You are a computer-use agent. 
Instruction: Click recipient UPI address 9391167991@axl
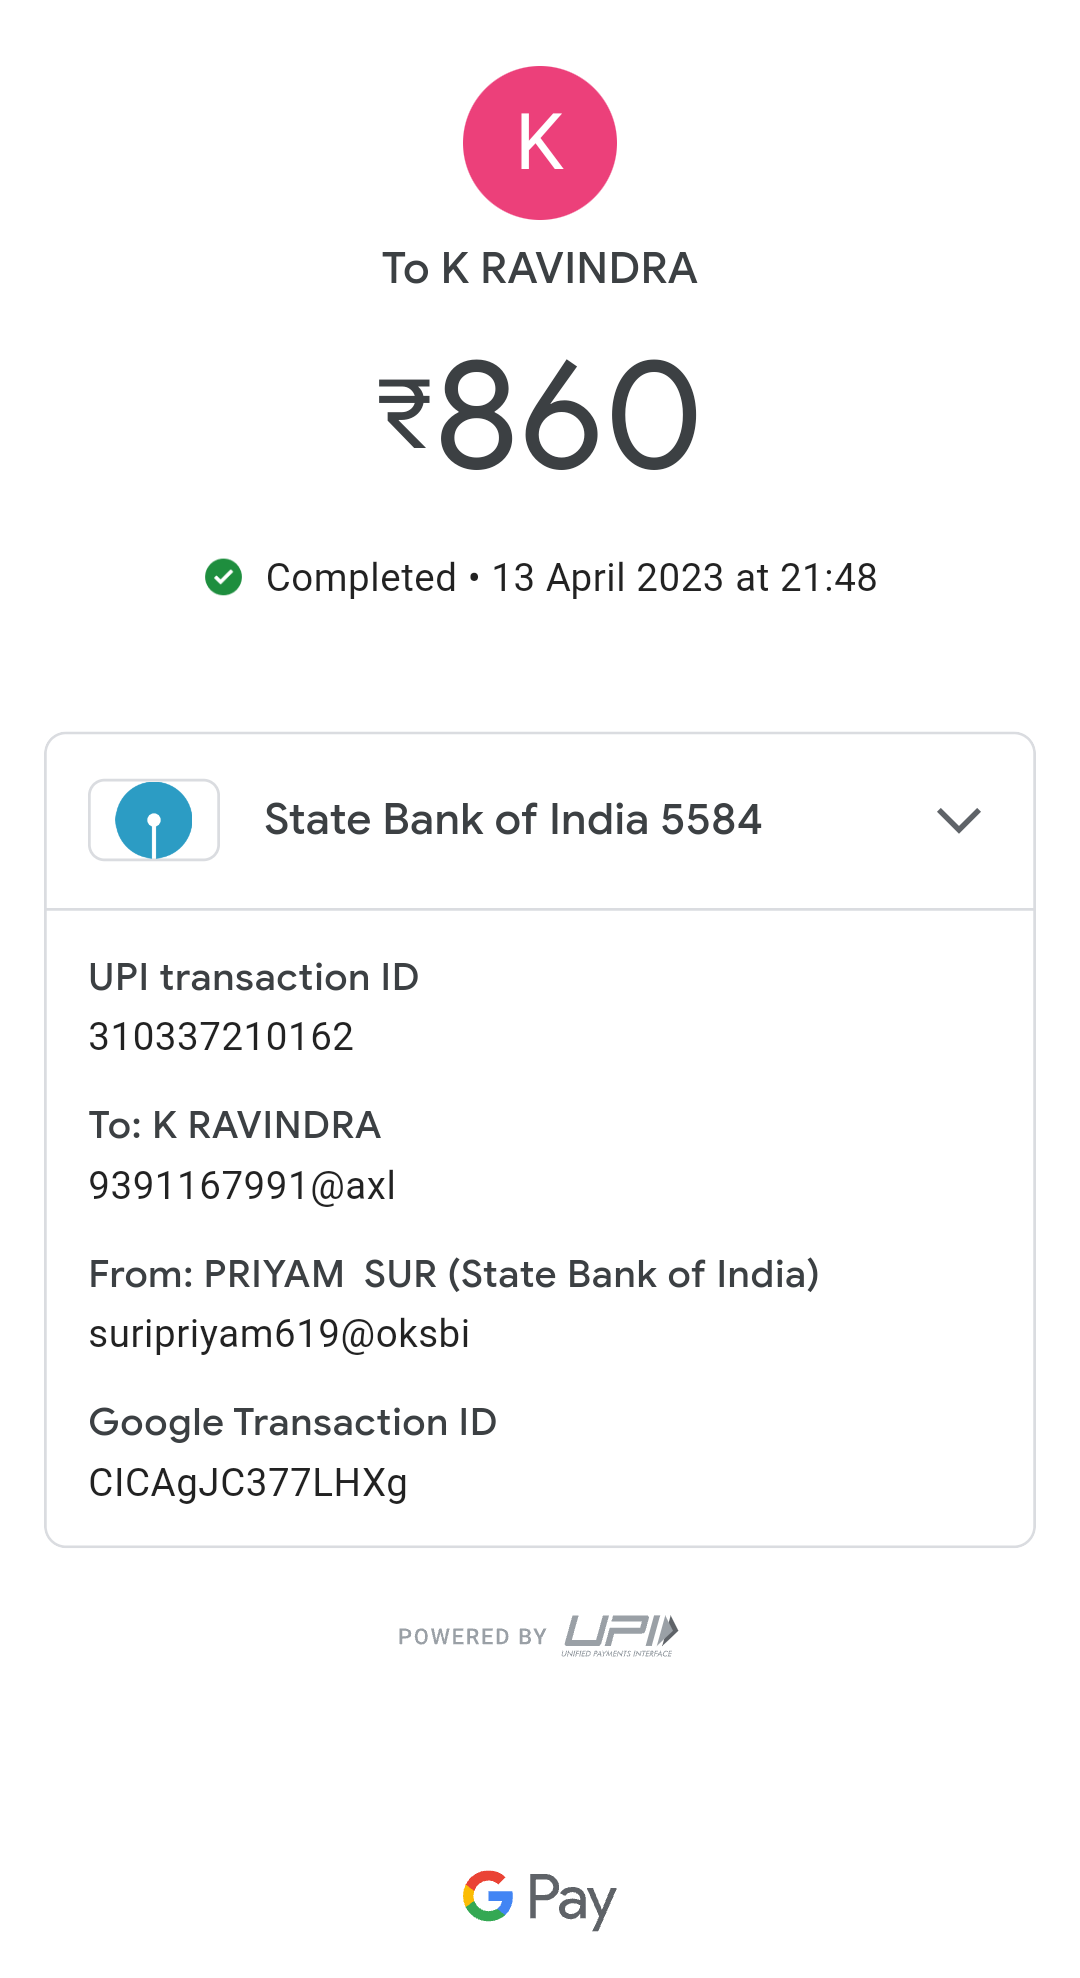(x=242, y=1186)
